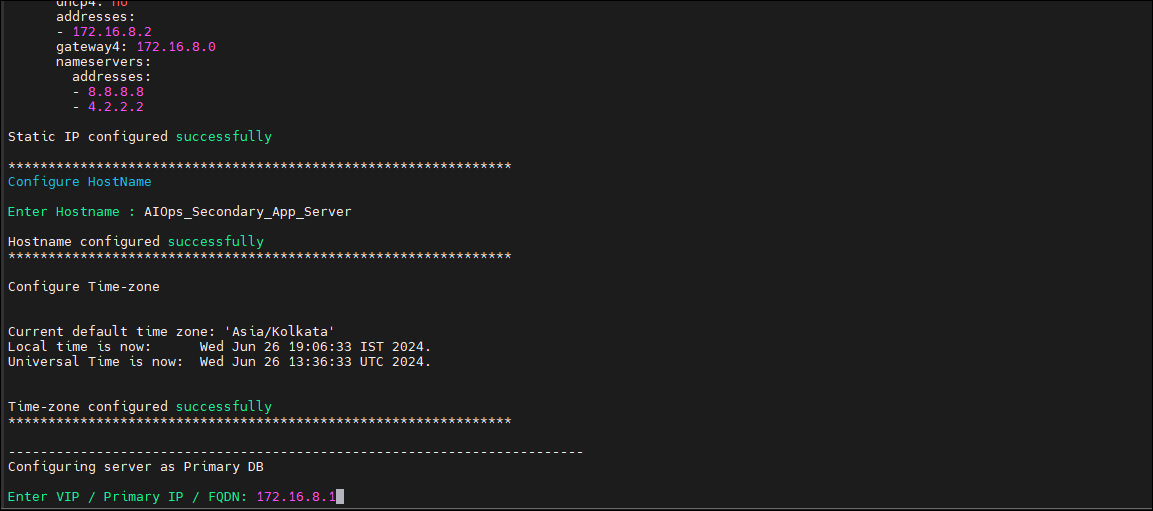Click the local time IST line
Image resolution: width=1153 pixels, height=511 pixels.
pyautogui.click(x=219, y=346)
